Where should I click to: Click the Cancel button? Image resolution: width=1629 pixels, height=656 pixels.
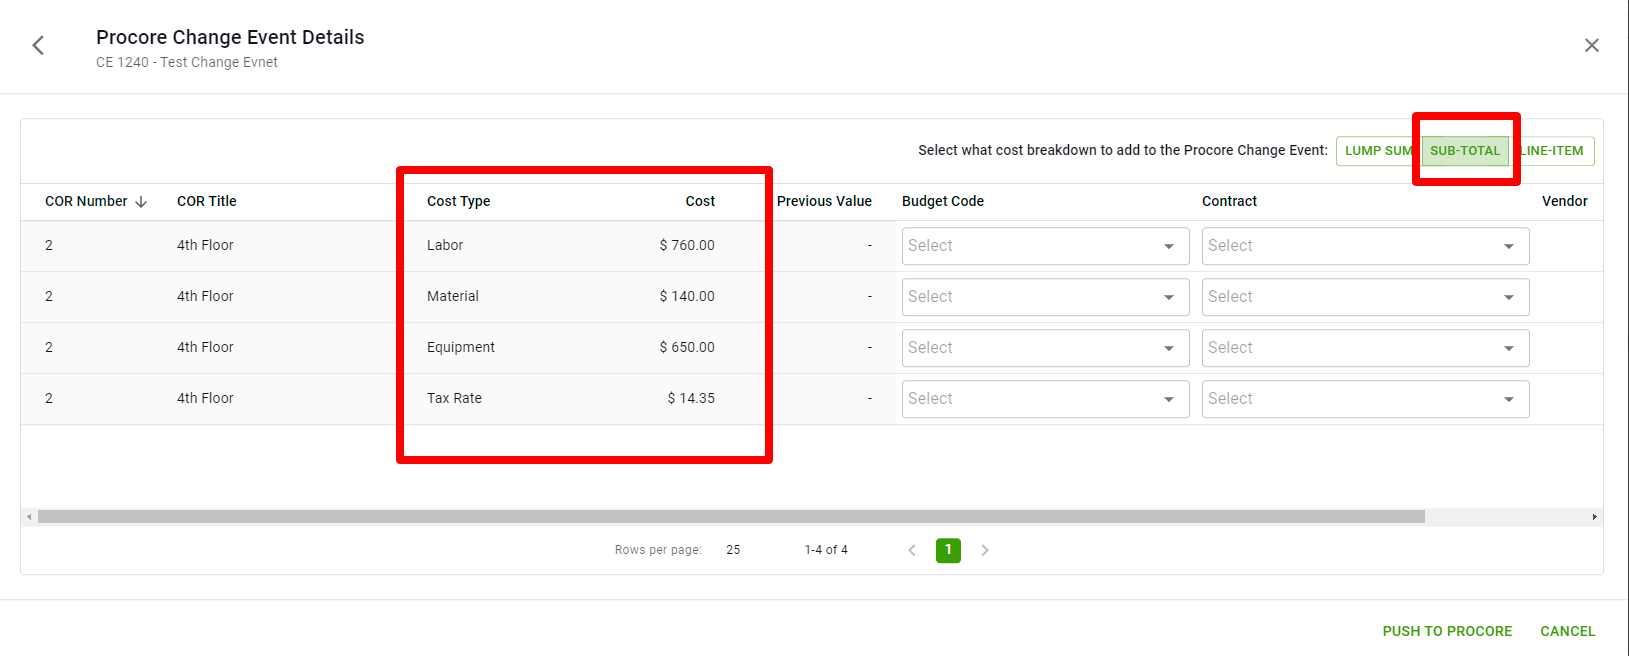point(1567,631)
